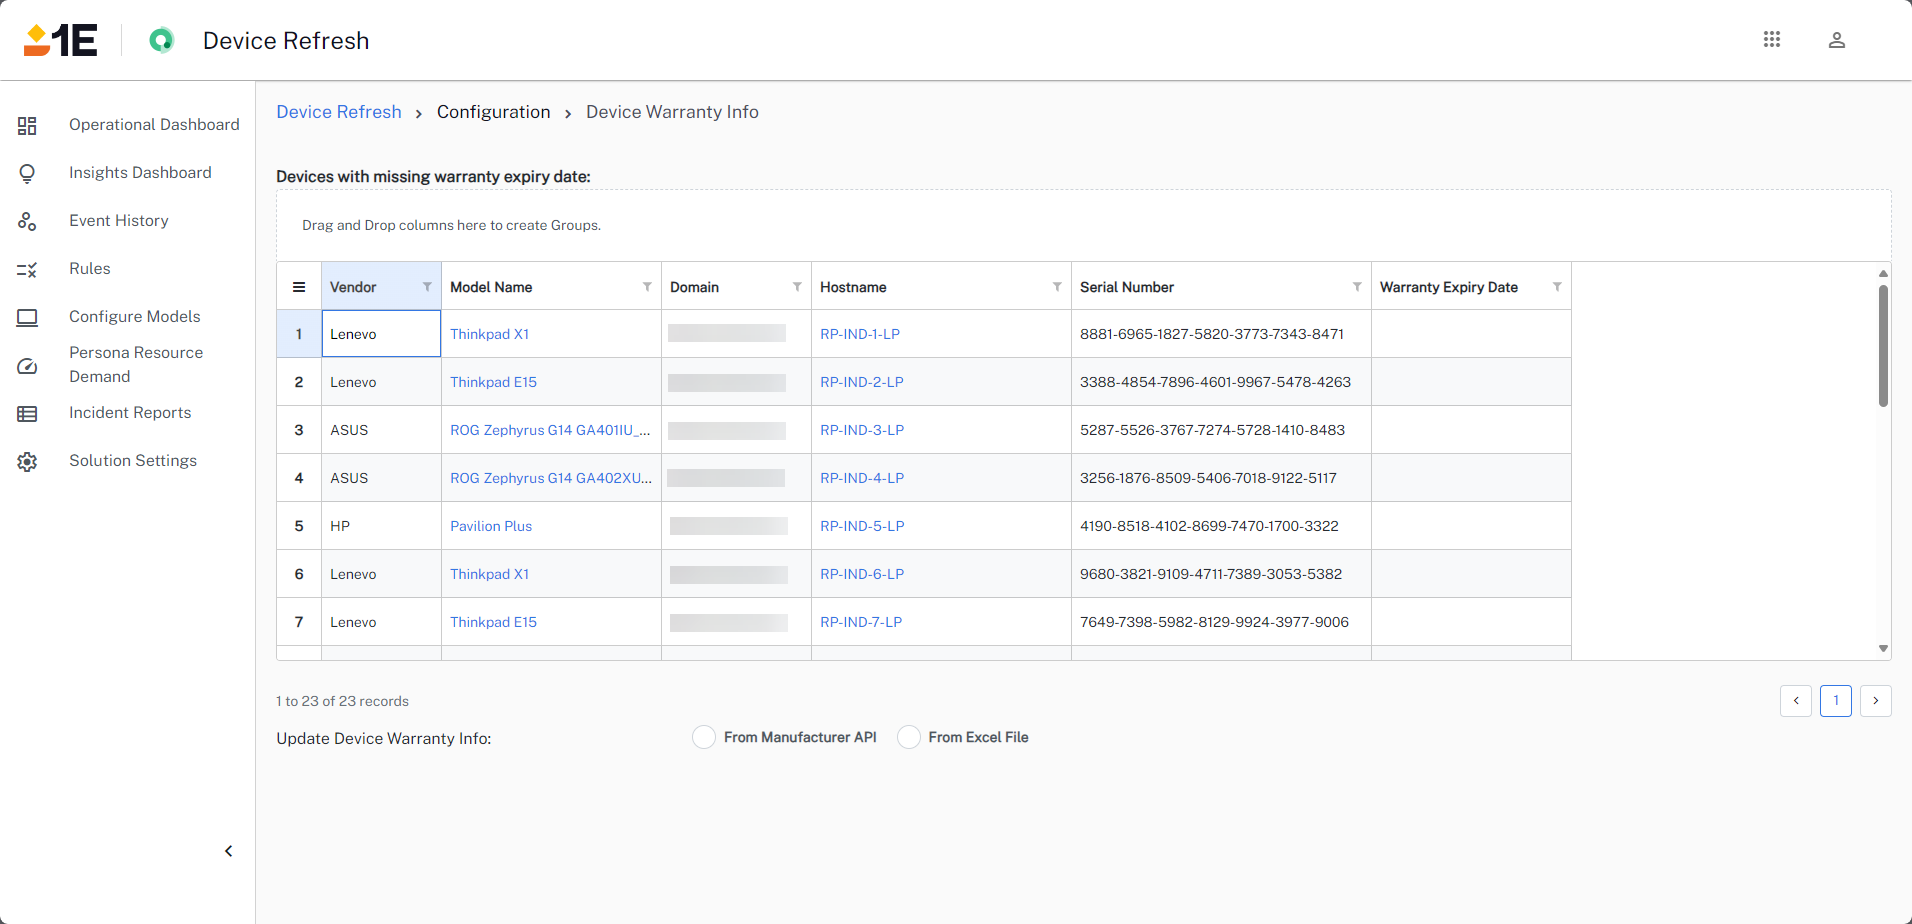Click the user account profile icon
Viewport: 1912px width, 924px height.
(x=1836, y=40)
